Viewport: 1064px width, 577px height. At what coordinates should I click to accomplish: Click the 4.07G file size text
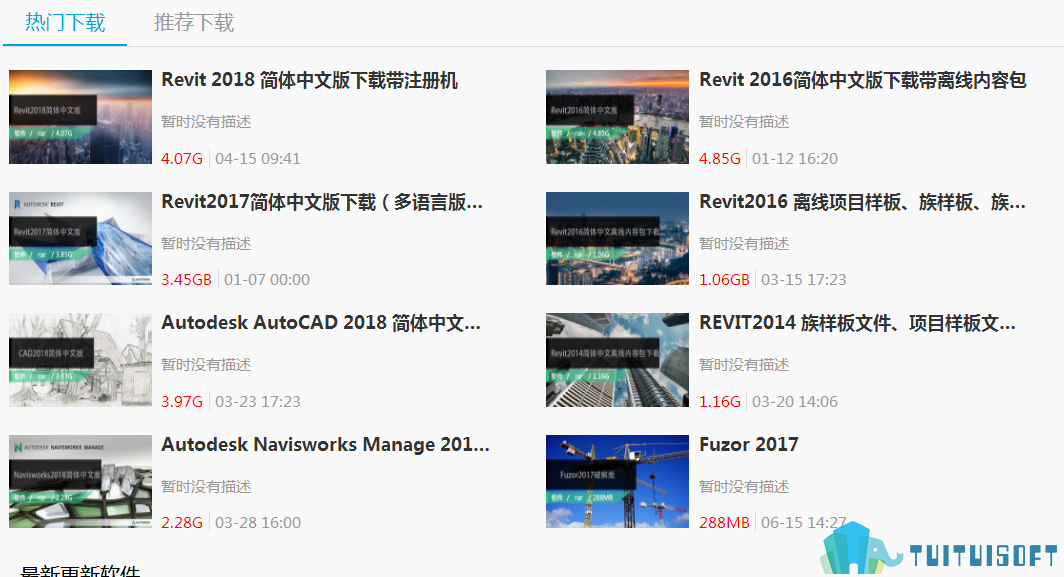(182, 159)
